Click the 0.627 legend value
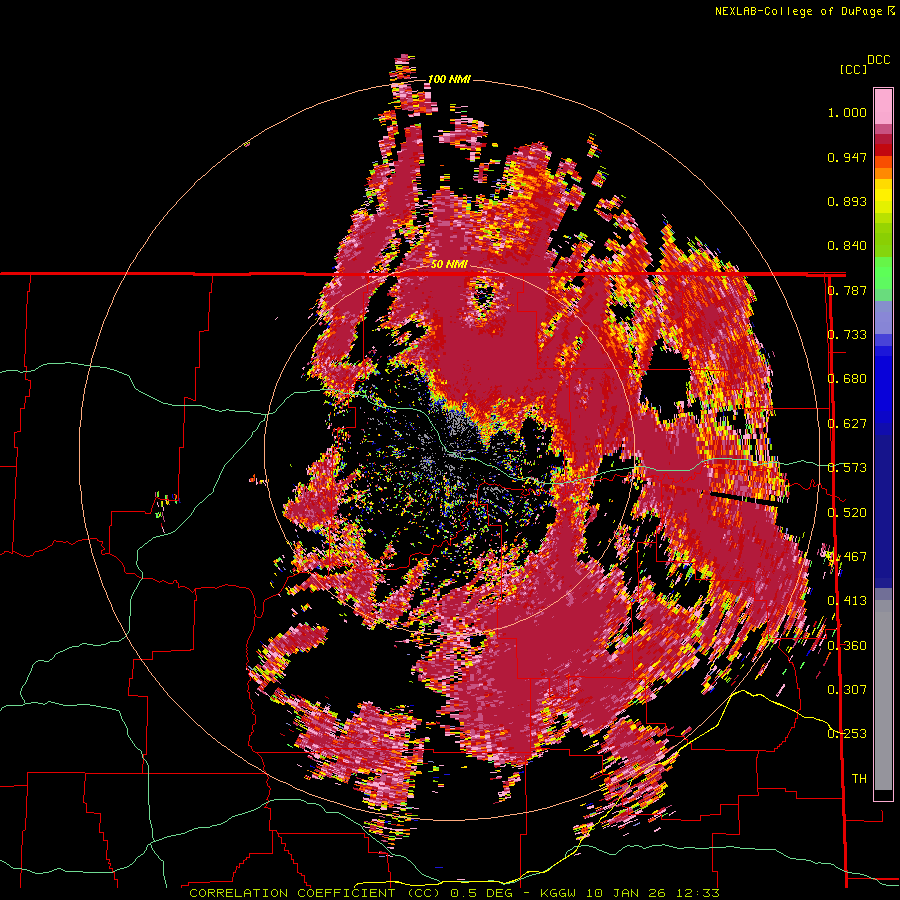This screenshot has height=900, width=900. pyautogui.click(x=847, y=424)
